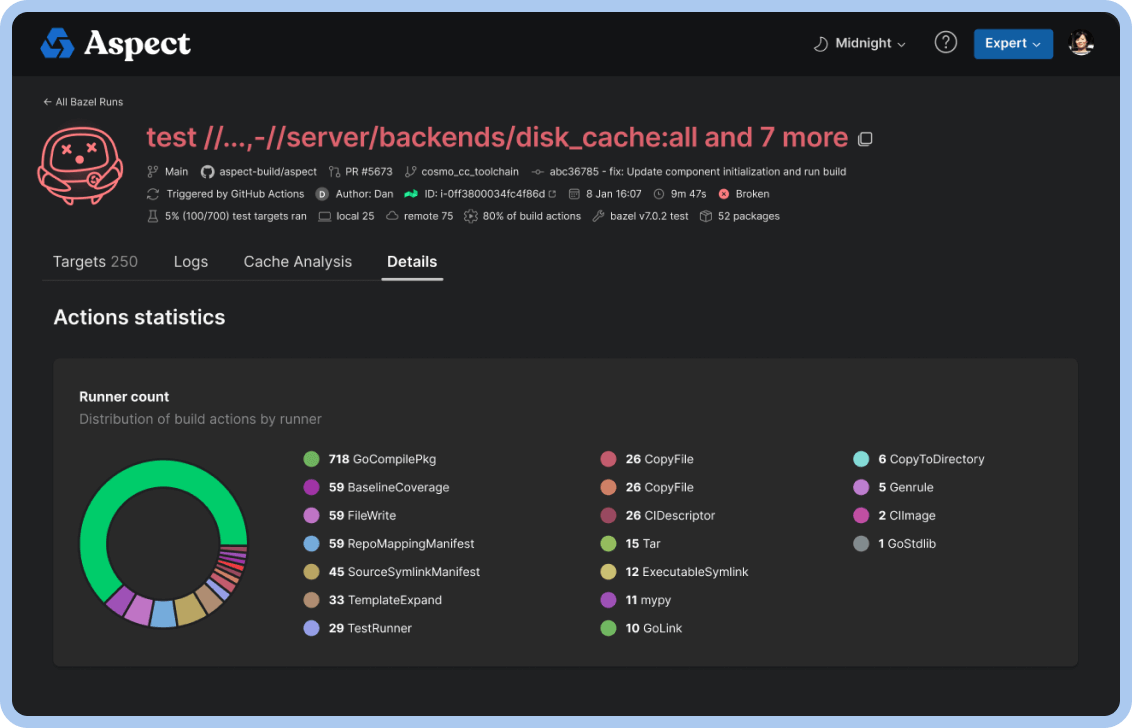
Task: Open the Cache Analysis tab
Action: (x=297, y=262)
